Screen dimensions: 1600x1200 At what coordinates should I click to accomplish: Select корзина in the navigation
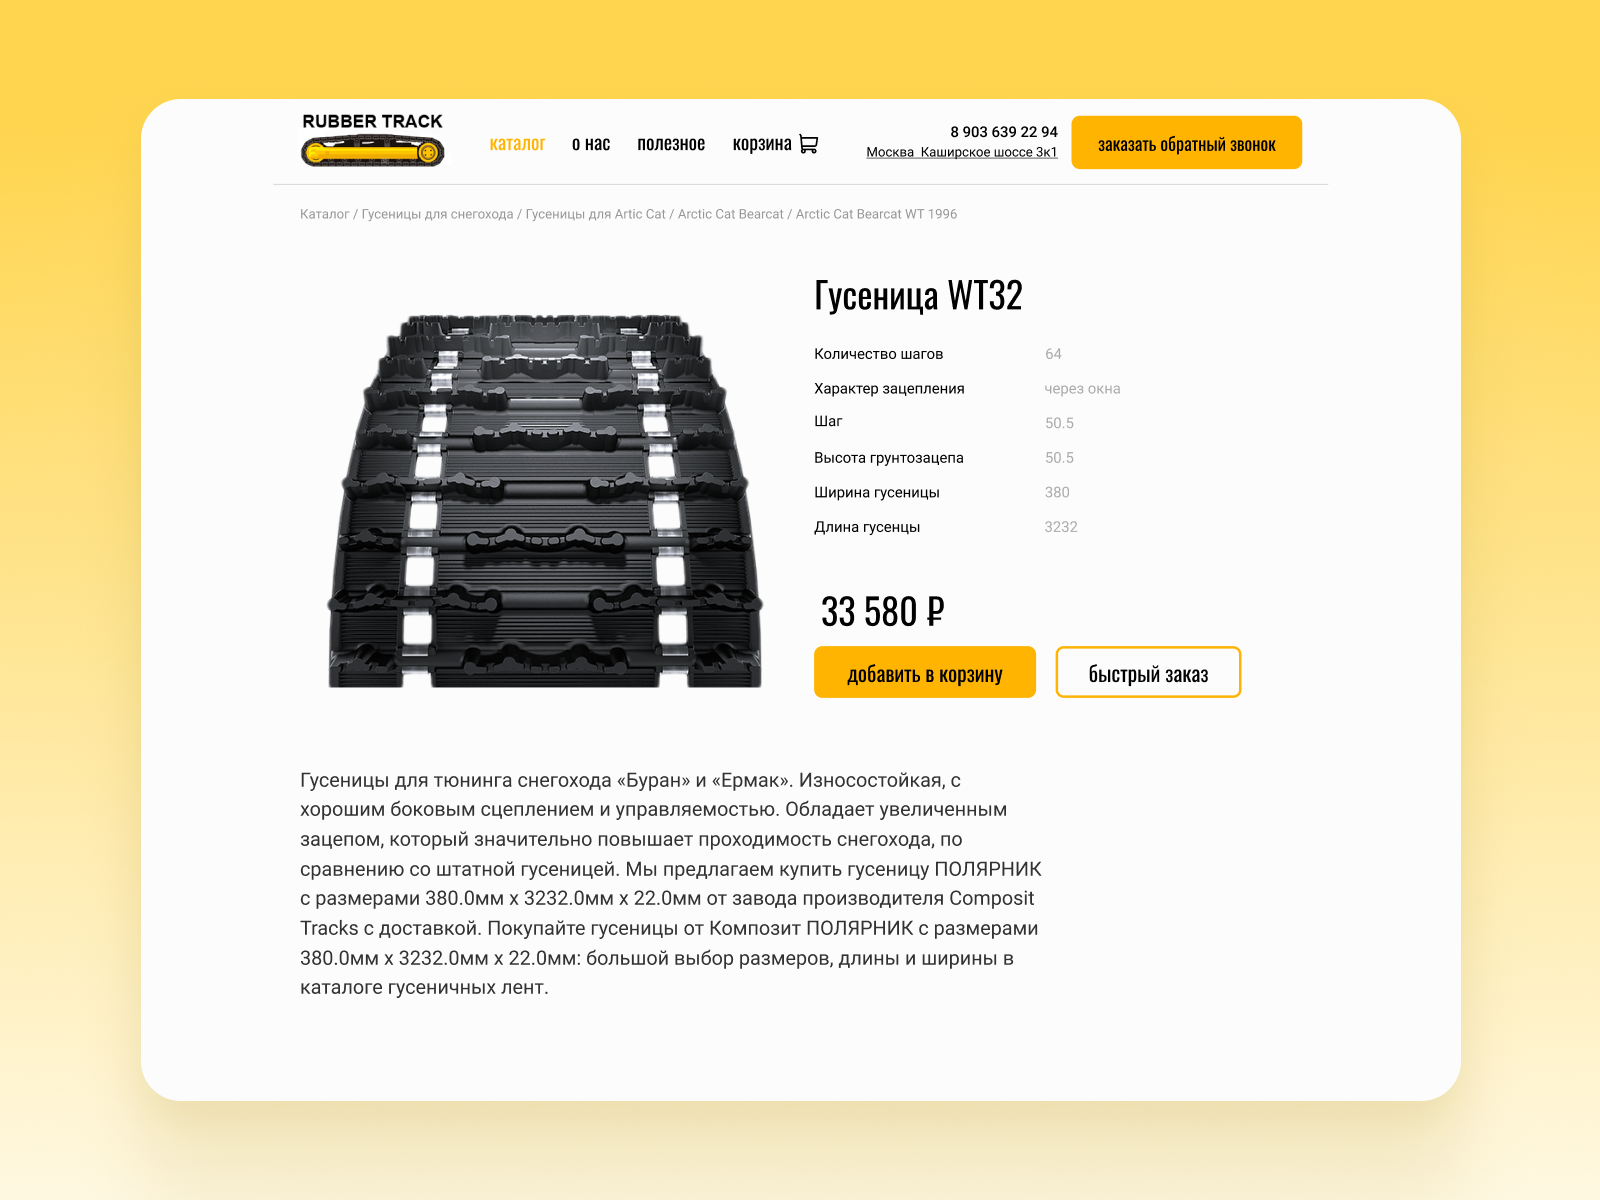[762, 144]
